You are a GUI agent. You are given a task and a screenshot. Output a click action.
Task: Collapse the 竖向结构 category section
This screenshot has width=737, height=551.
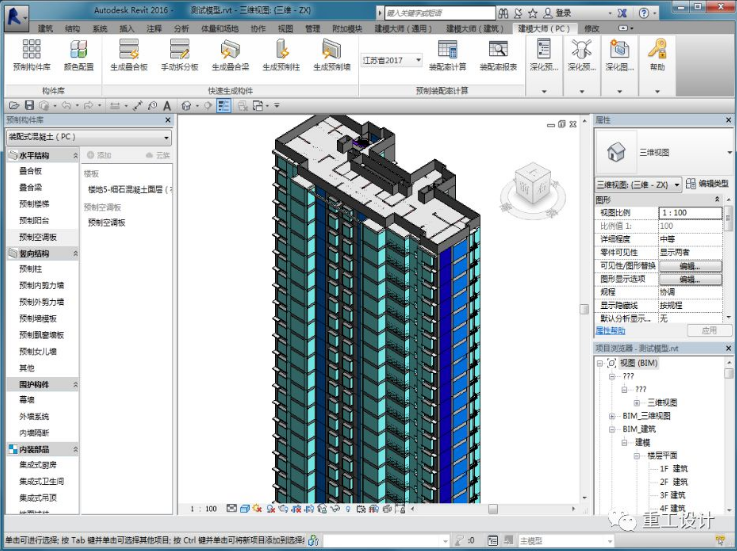[x=75, y=253]
